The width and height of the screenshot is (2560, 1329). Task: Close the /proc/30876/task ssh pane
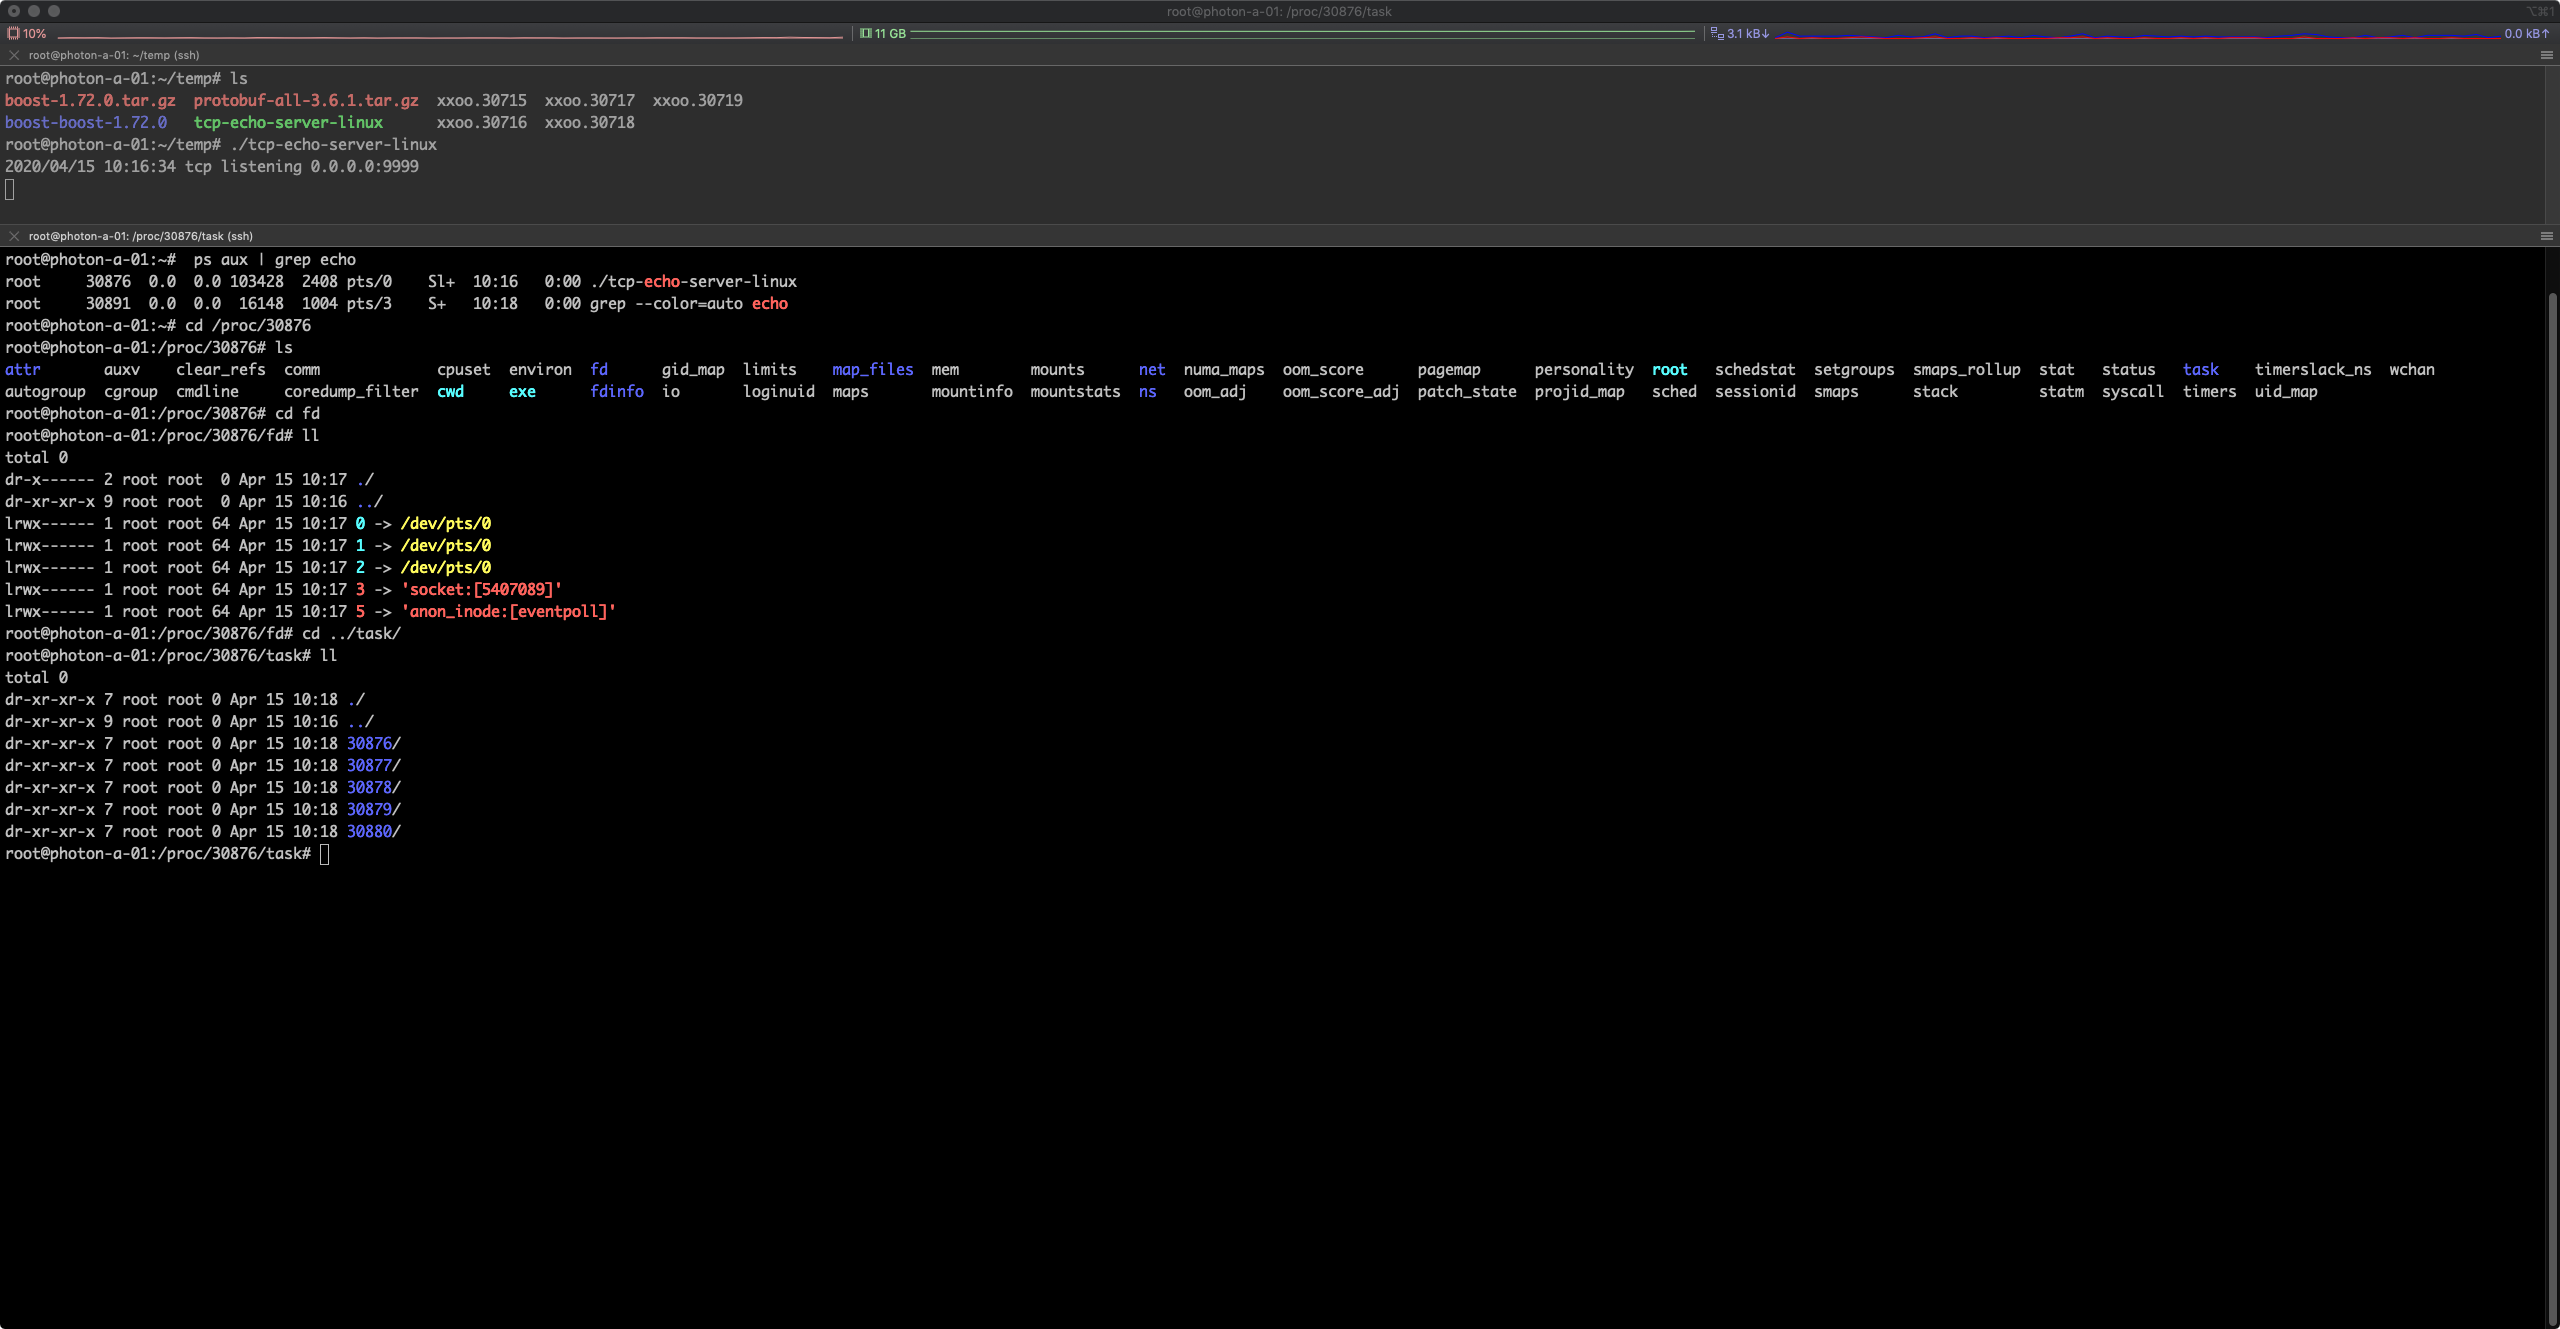[x=14, y=236]
